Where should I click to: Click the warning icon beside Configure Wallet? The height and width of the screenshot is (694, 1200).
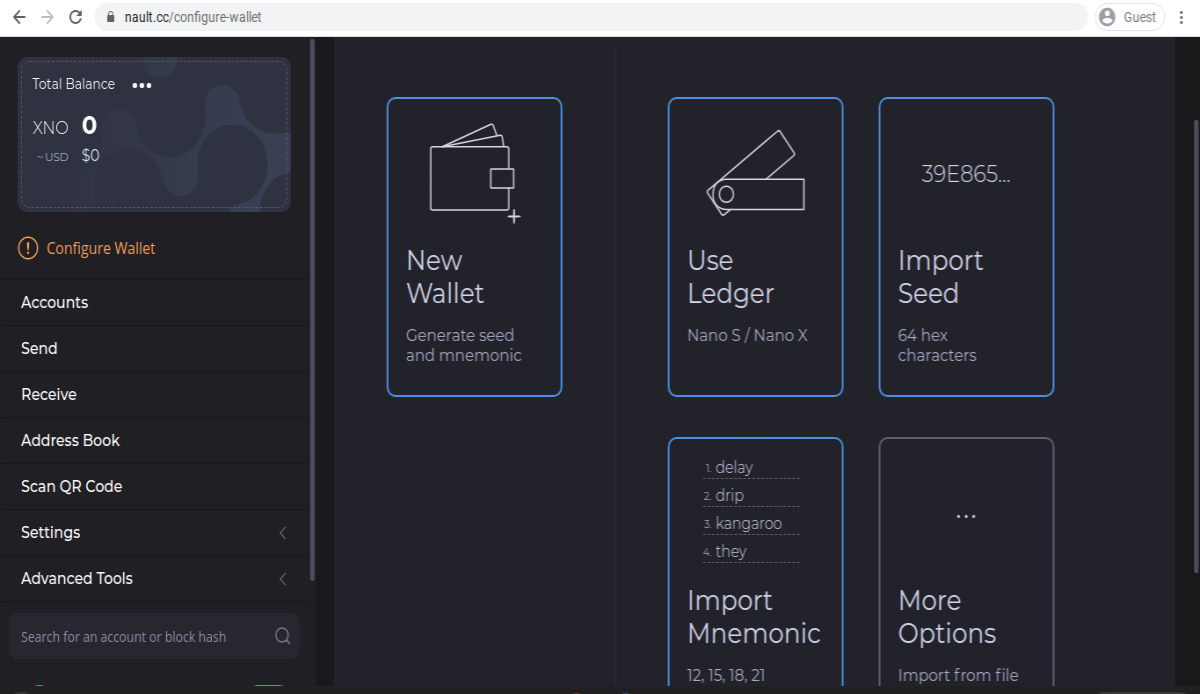[x=28, y=248]
